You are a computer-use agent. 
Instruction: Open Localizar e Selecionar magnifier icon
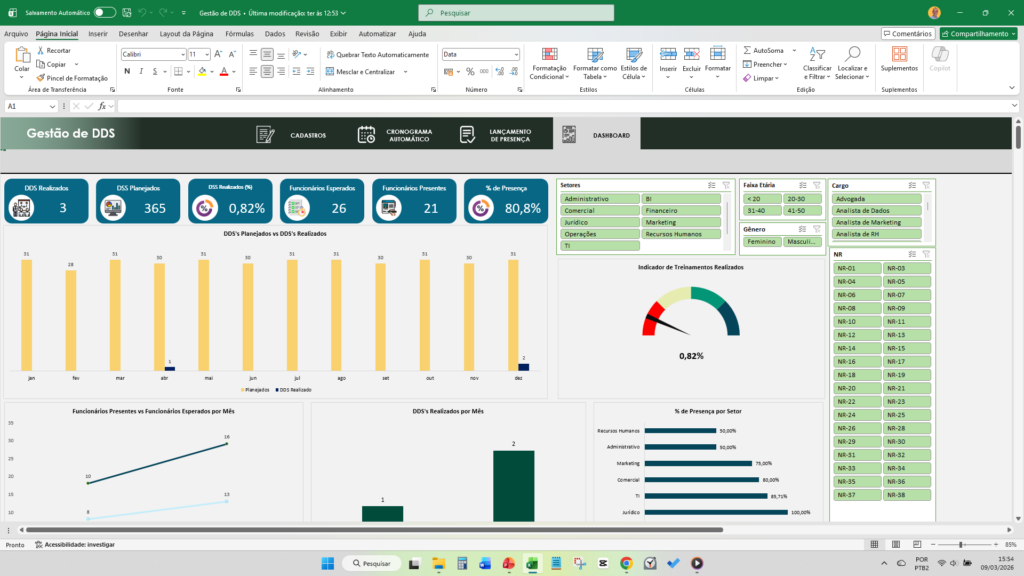852,54
